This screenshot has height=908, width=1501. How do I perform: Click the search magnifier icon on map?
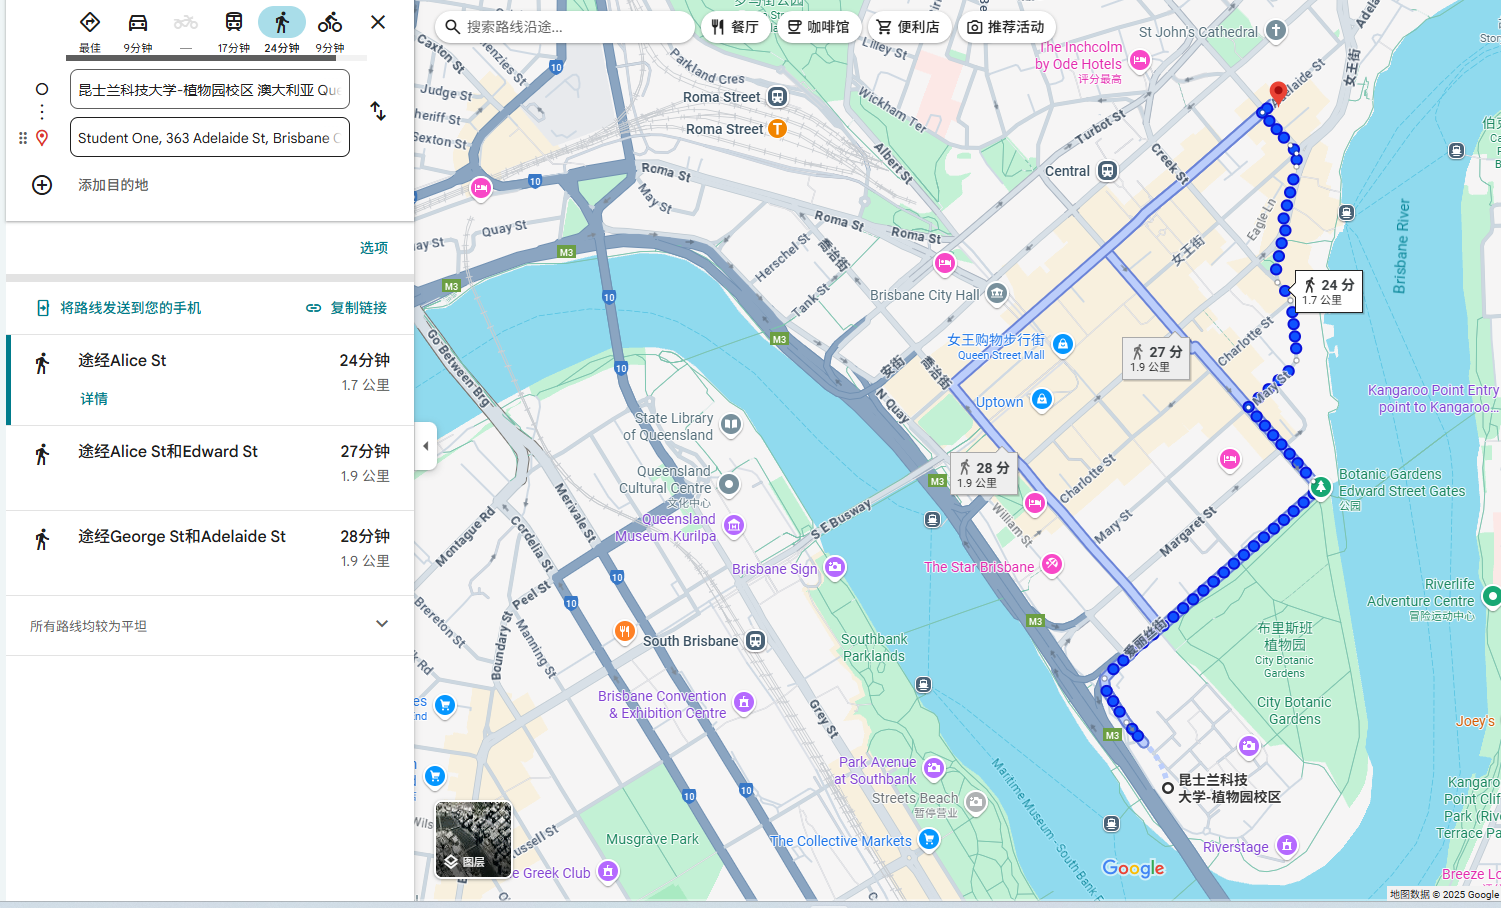453,27
